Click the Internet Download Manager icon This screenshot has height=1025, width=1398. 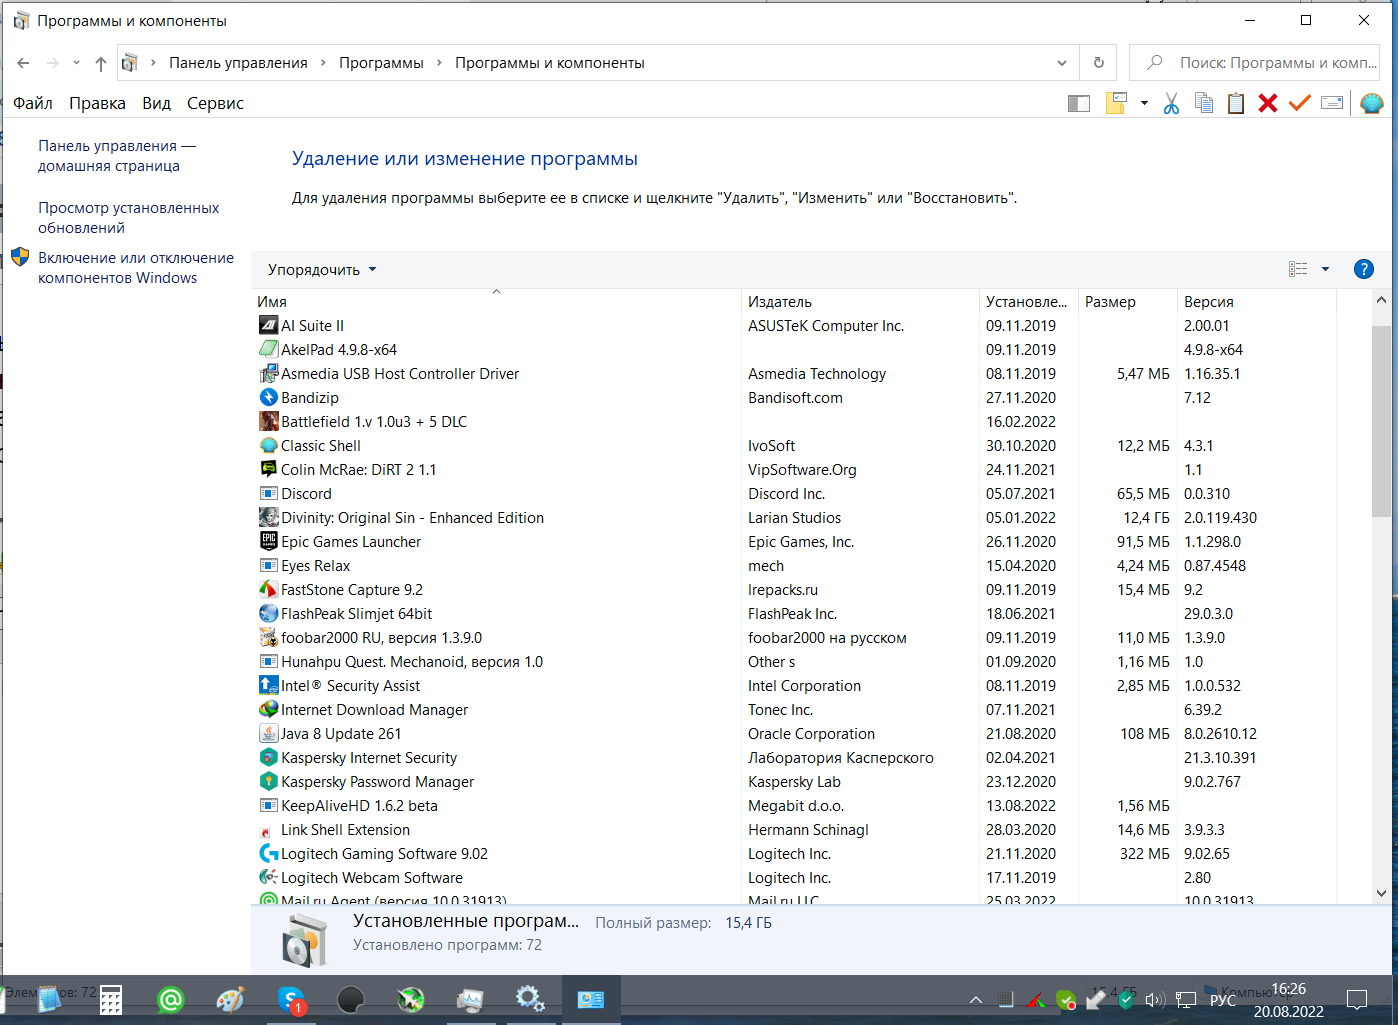pos(268,709)
